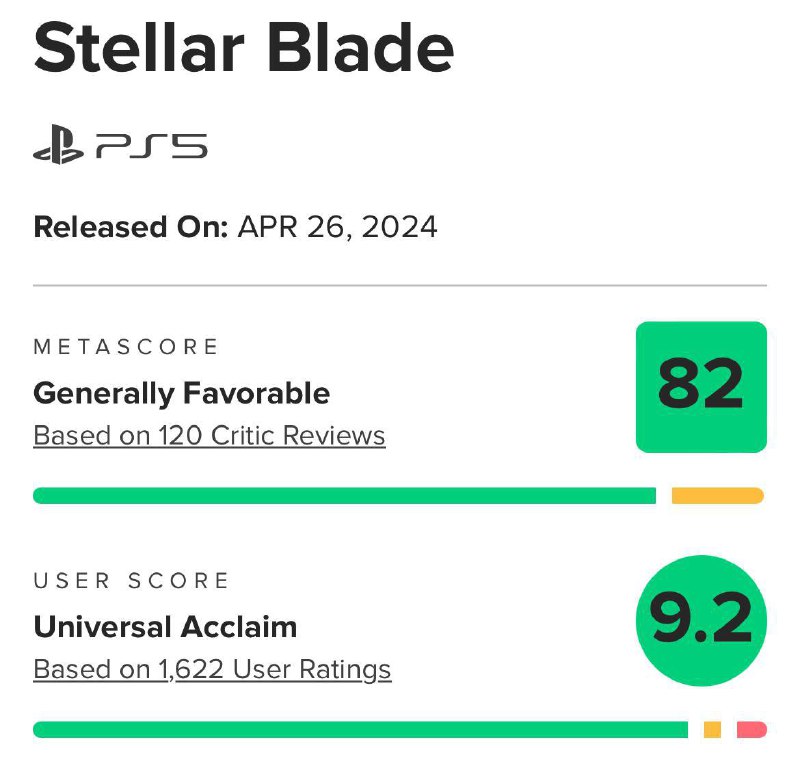This screenshot has width=800, height=759.
Task: Click the 'Stellar Blade' game title
Action: pos(243,47)
